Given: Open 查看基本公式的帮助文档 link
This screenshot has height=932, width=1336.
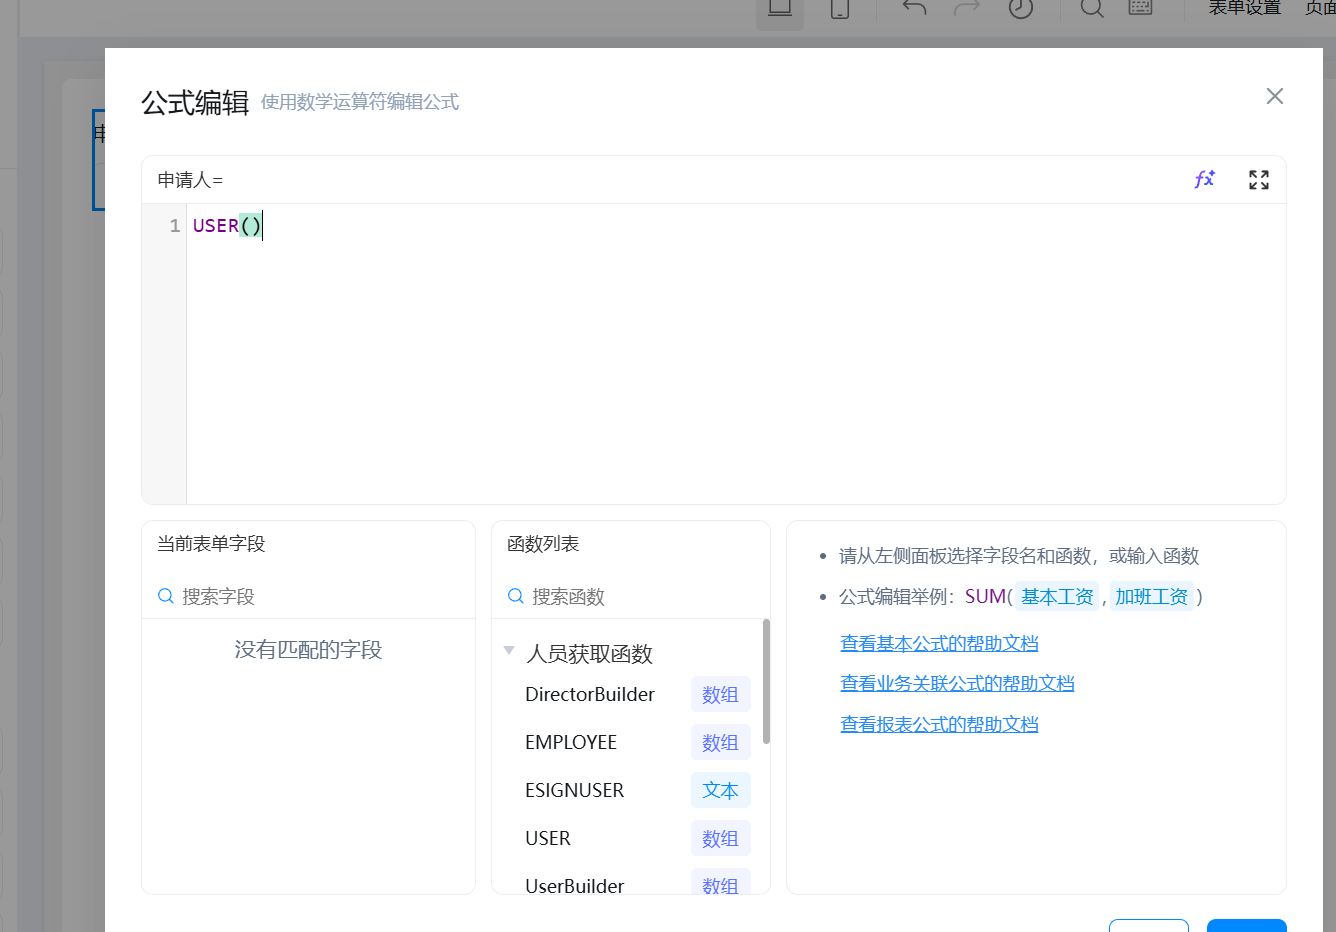Looking at the screenshot, I should (x=939, y=644).
